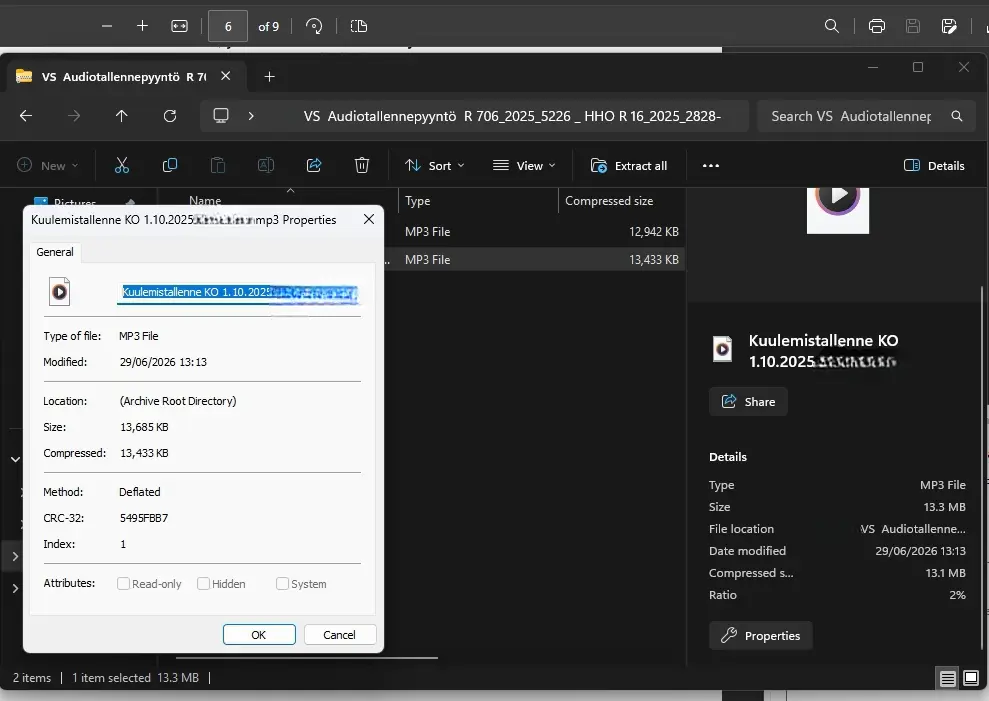This screenshot has width=989, height=701.
Task: Go back in File Explorer
Action: click(26, 115)
